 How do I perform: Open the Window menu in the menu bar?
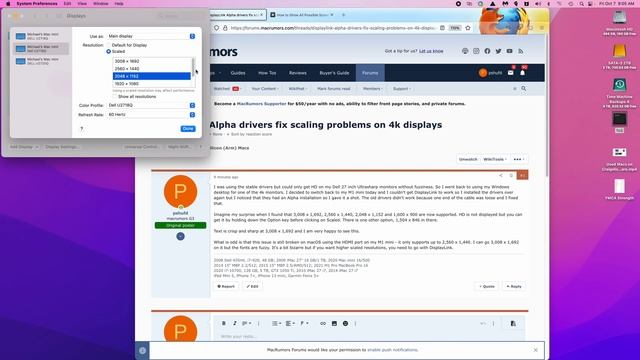100,4
